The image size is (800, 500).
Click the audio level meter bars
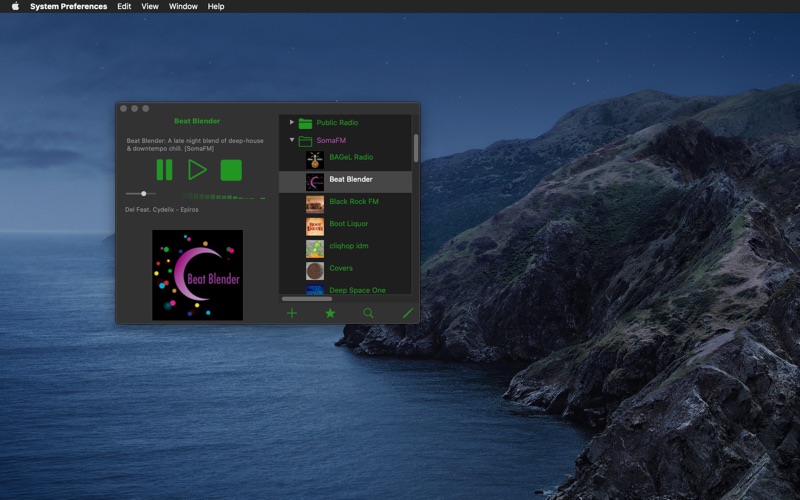(x=224, y=196)
